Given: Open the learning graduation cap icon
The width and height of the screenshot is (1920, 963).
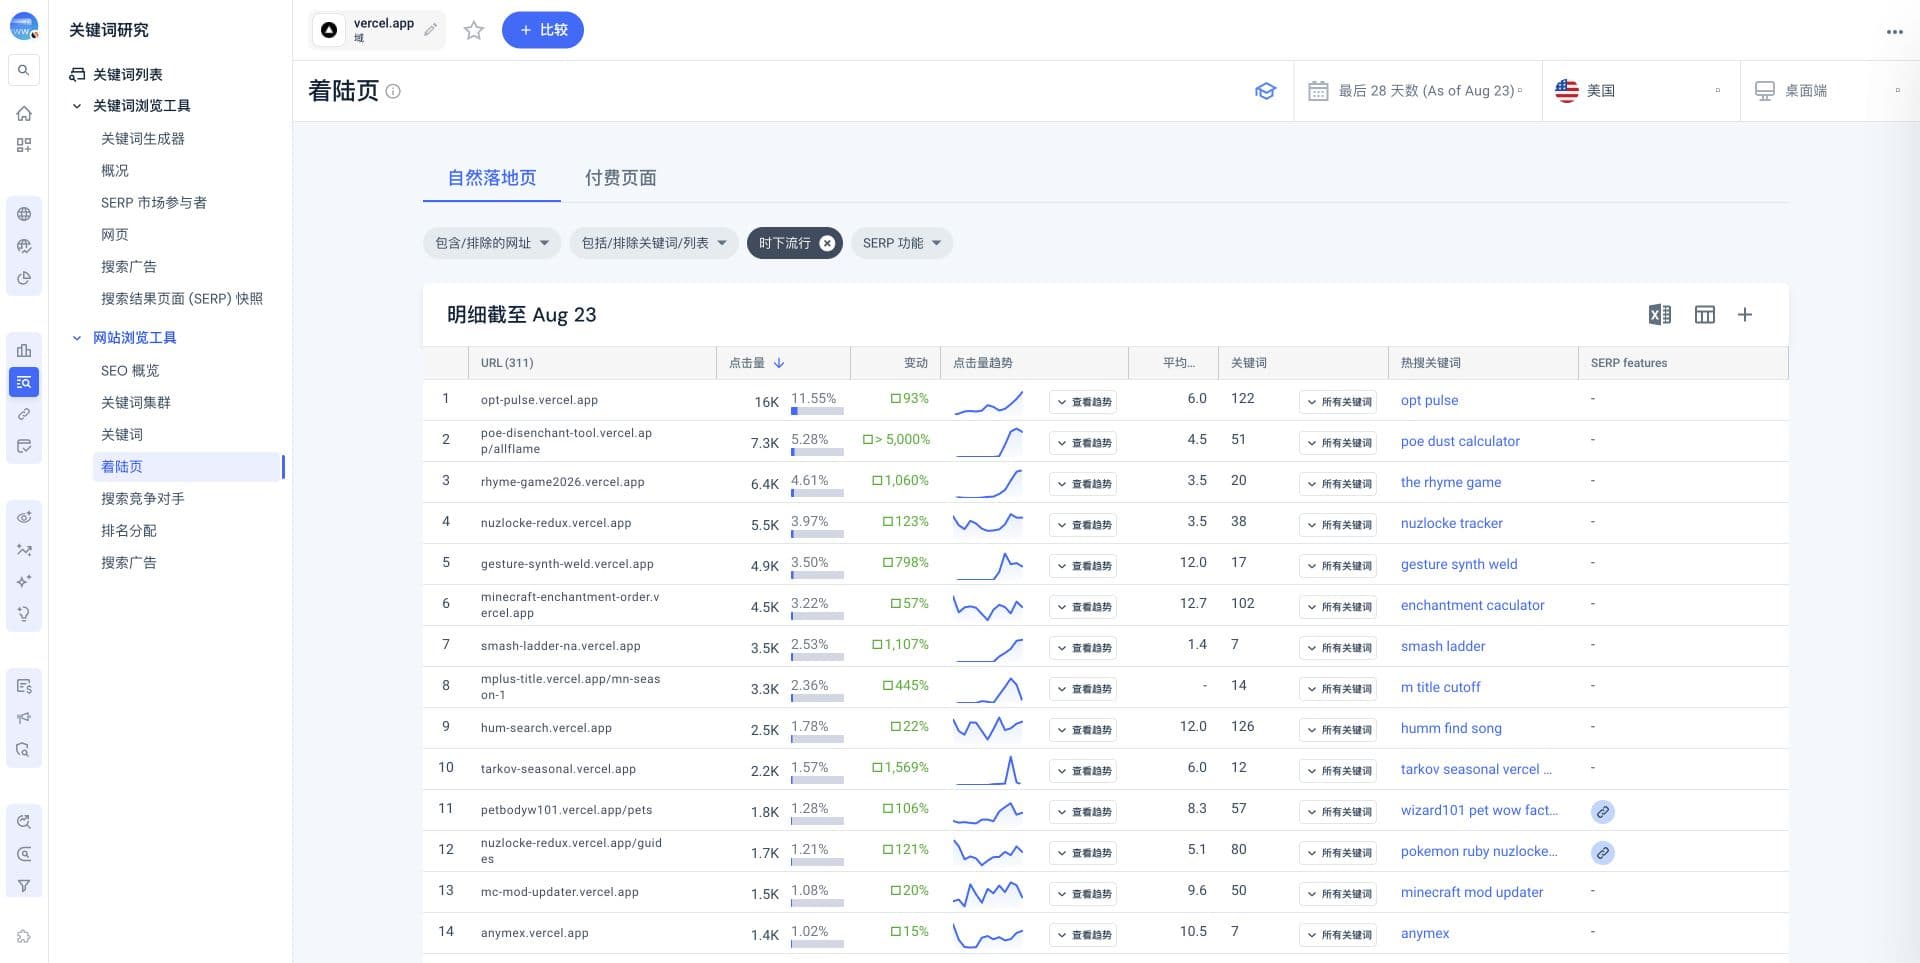Looking at the screenshot, I should (1265, 91).
